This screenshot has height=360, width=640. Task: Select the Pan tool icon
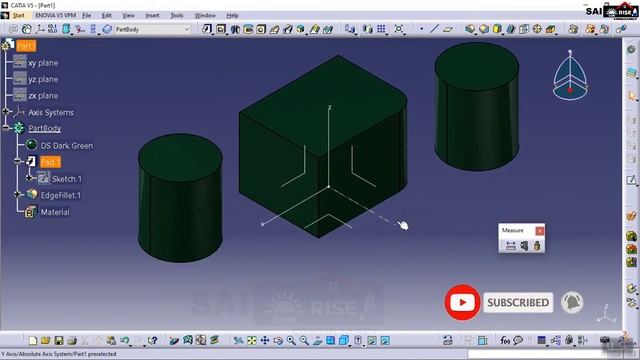pyautogui.click(x=265, y=340)
